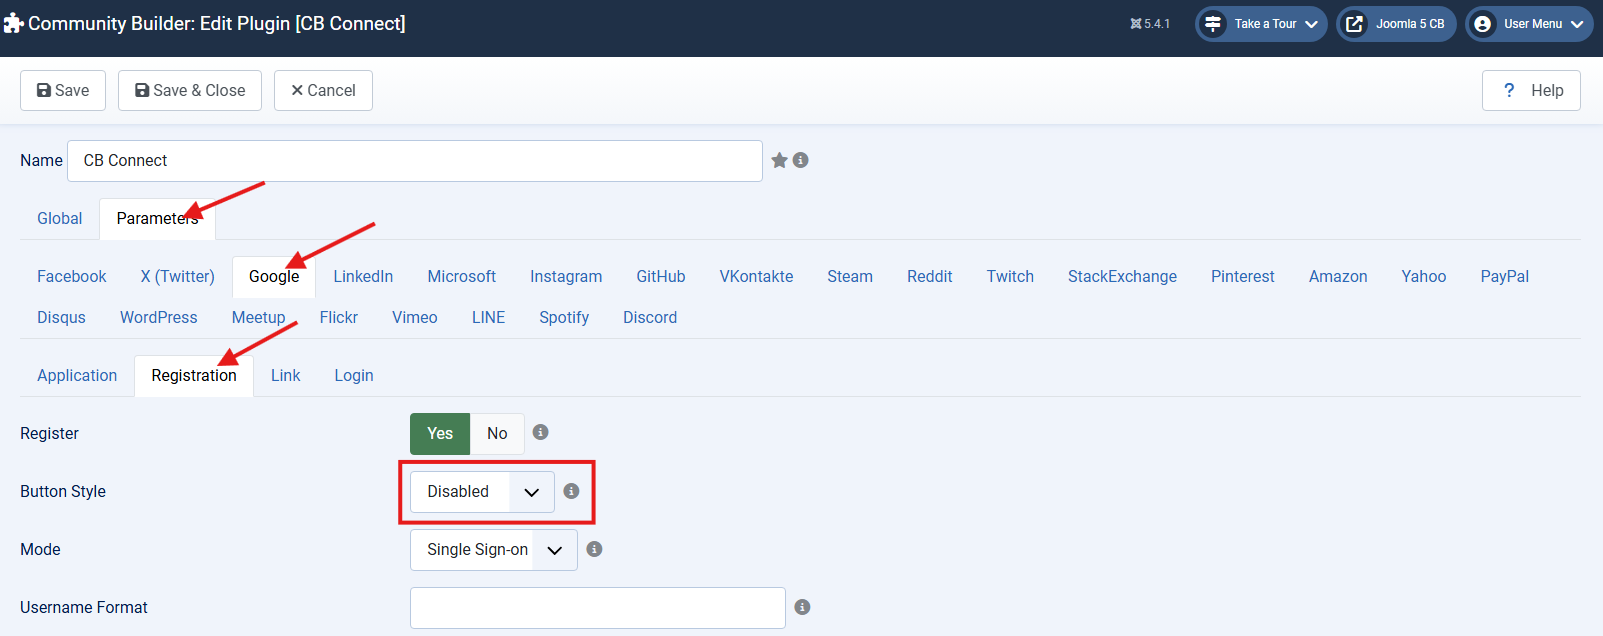
Task: Set Register to No
Action: (497, 433)
